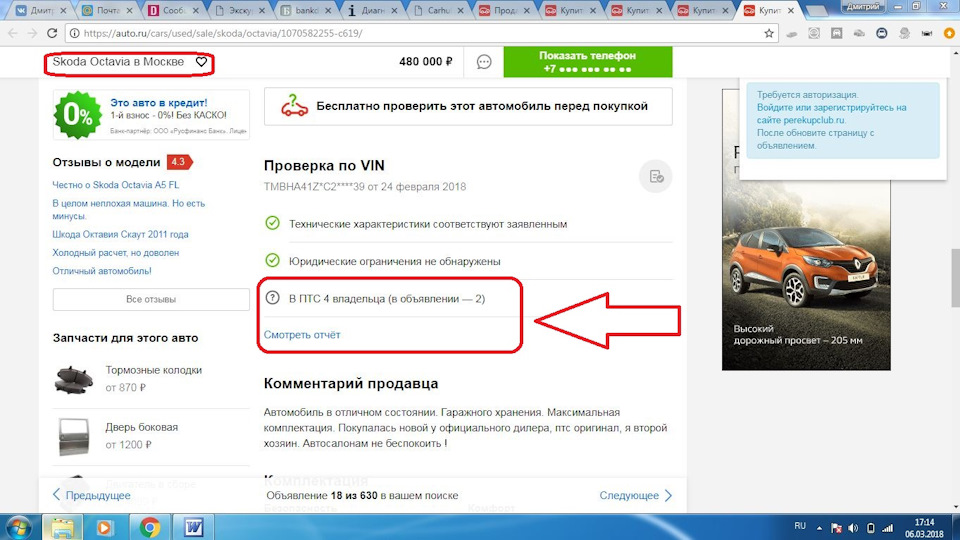The width and height of the screenshot is (960, 540).
Task: Go to previous listing Предыдущее
Action: coord(91,495)
